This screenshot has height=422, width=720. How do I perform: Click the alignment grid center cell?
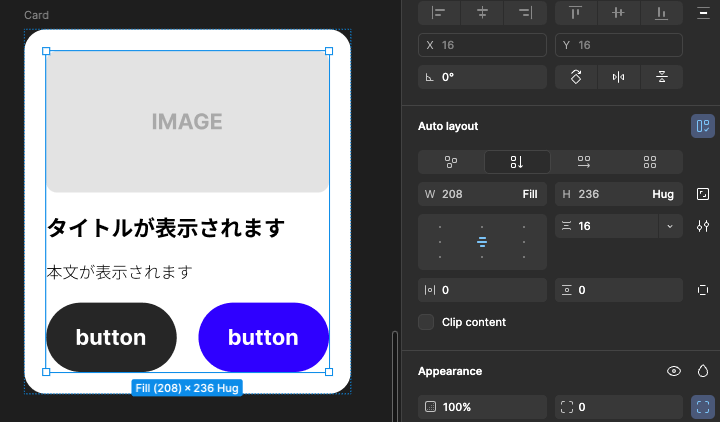[x=482, y=242]
